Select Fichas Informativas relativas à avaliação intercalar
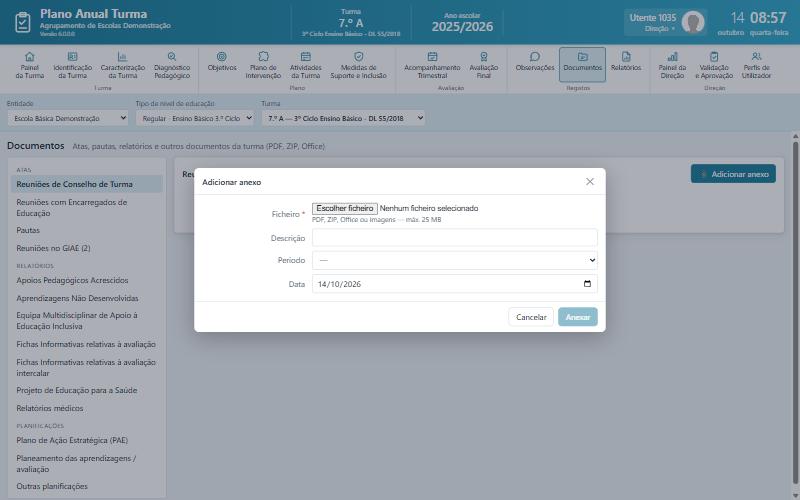Screen dimensions: 800x500 [x=86, y=367]
